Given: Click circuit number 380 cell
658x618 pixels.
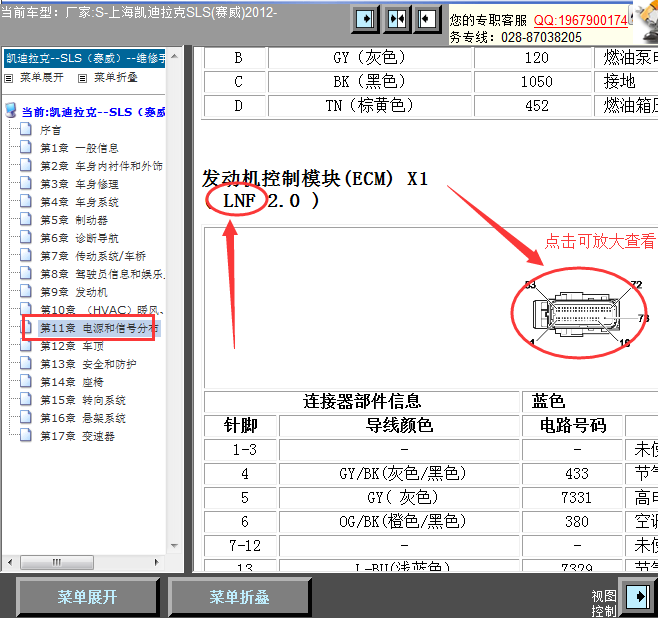Looking at the screenshot, I should (572, 522).
